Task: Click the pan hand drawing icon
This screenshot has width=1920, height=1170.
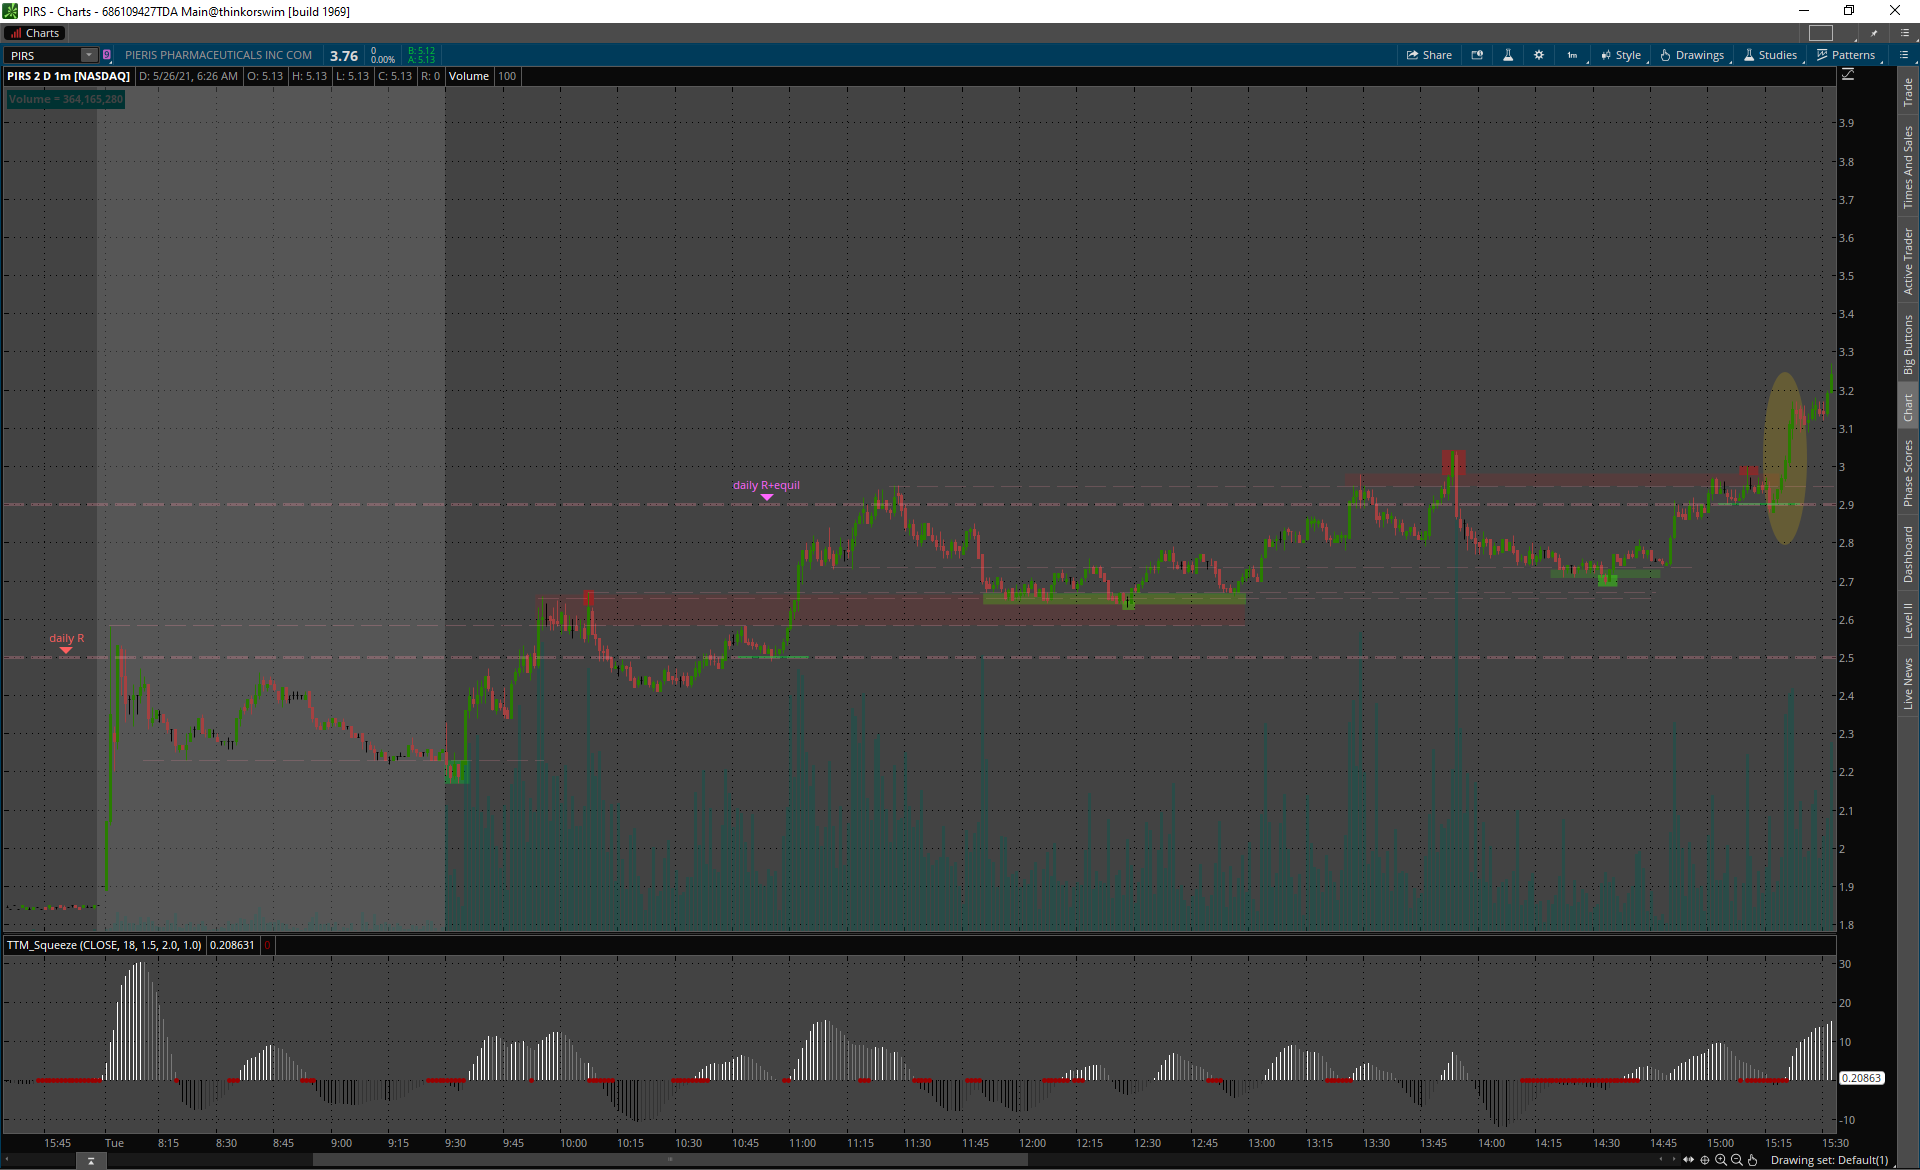Action: coord(1752,1160)
